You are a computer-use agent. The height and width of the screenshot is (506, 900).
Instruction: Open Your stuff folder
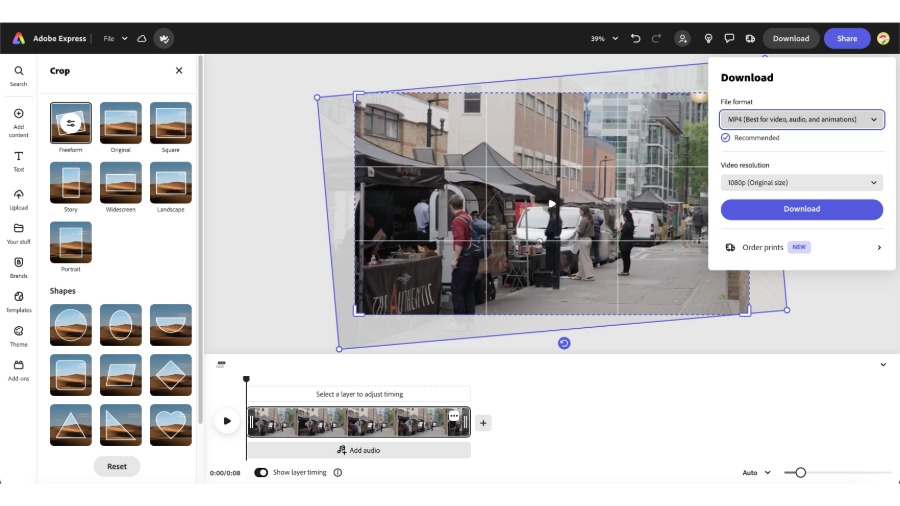(x=18, y=233)
